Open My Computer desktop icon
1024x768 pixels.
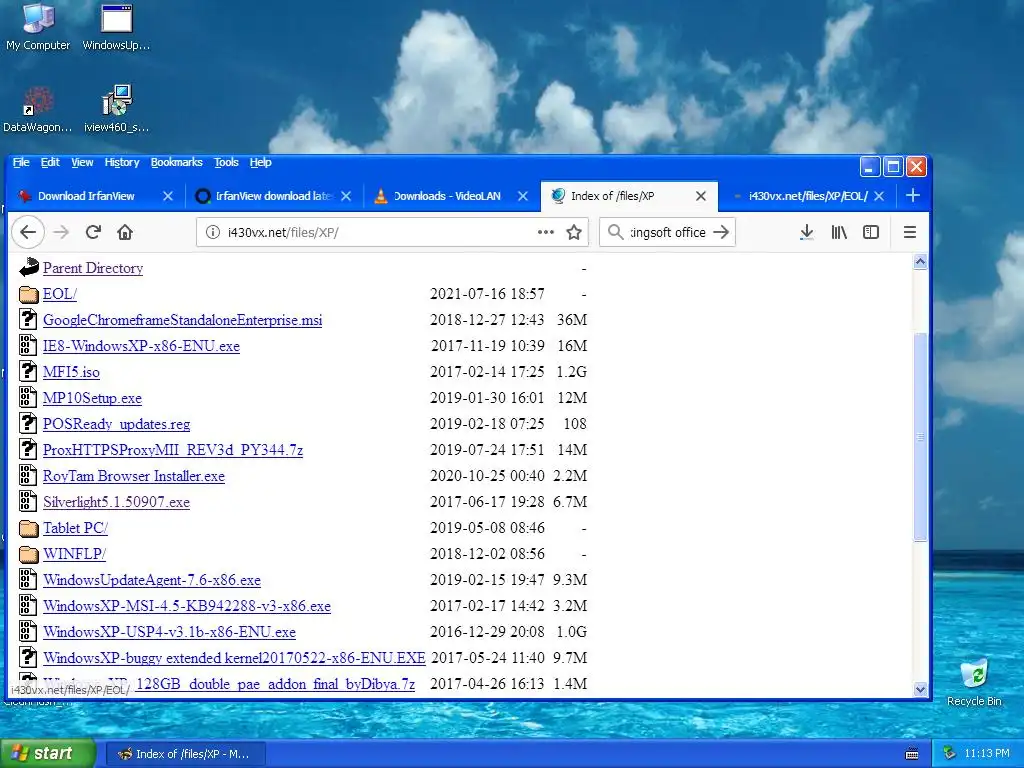click(x=38, y=27)
